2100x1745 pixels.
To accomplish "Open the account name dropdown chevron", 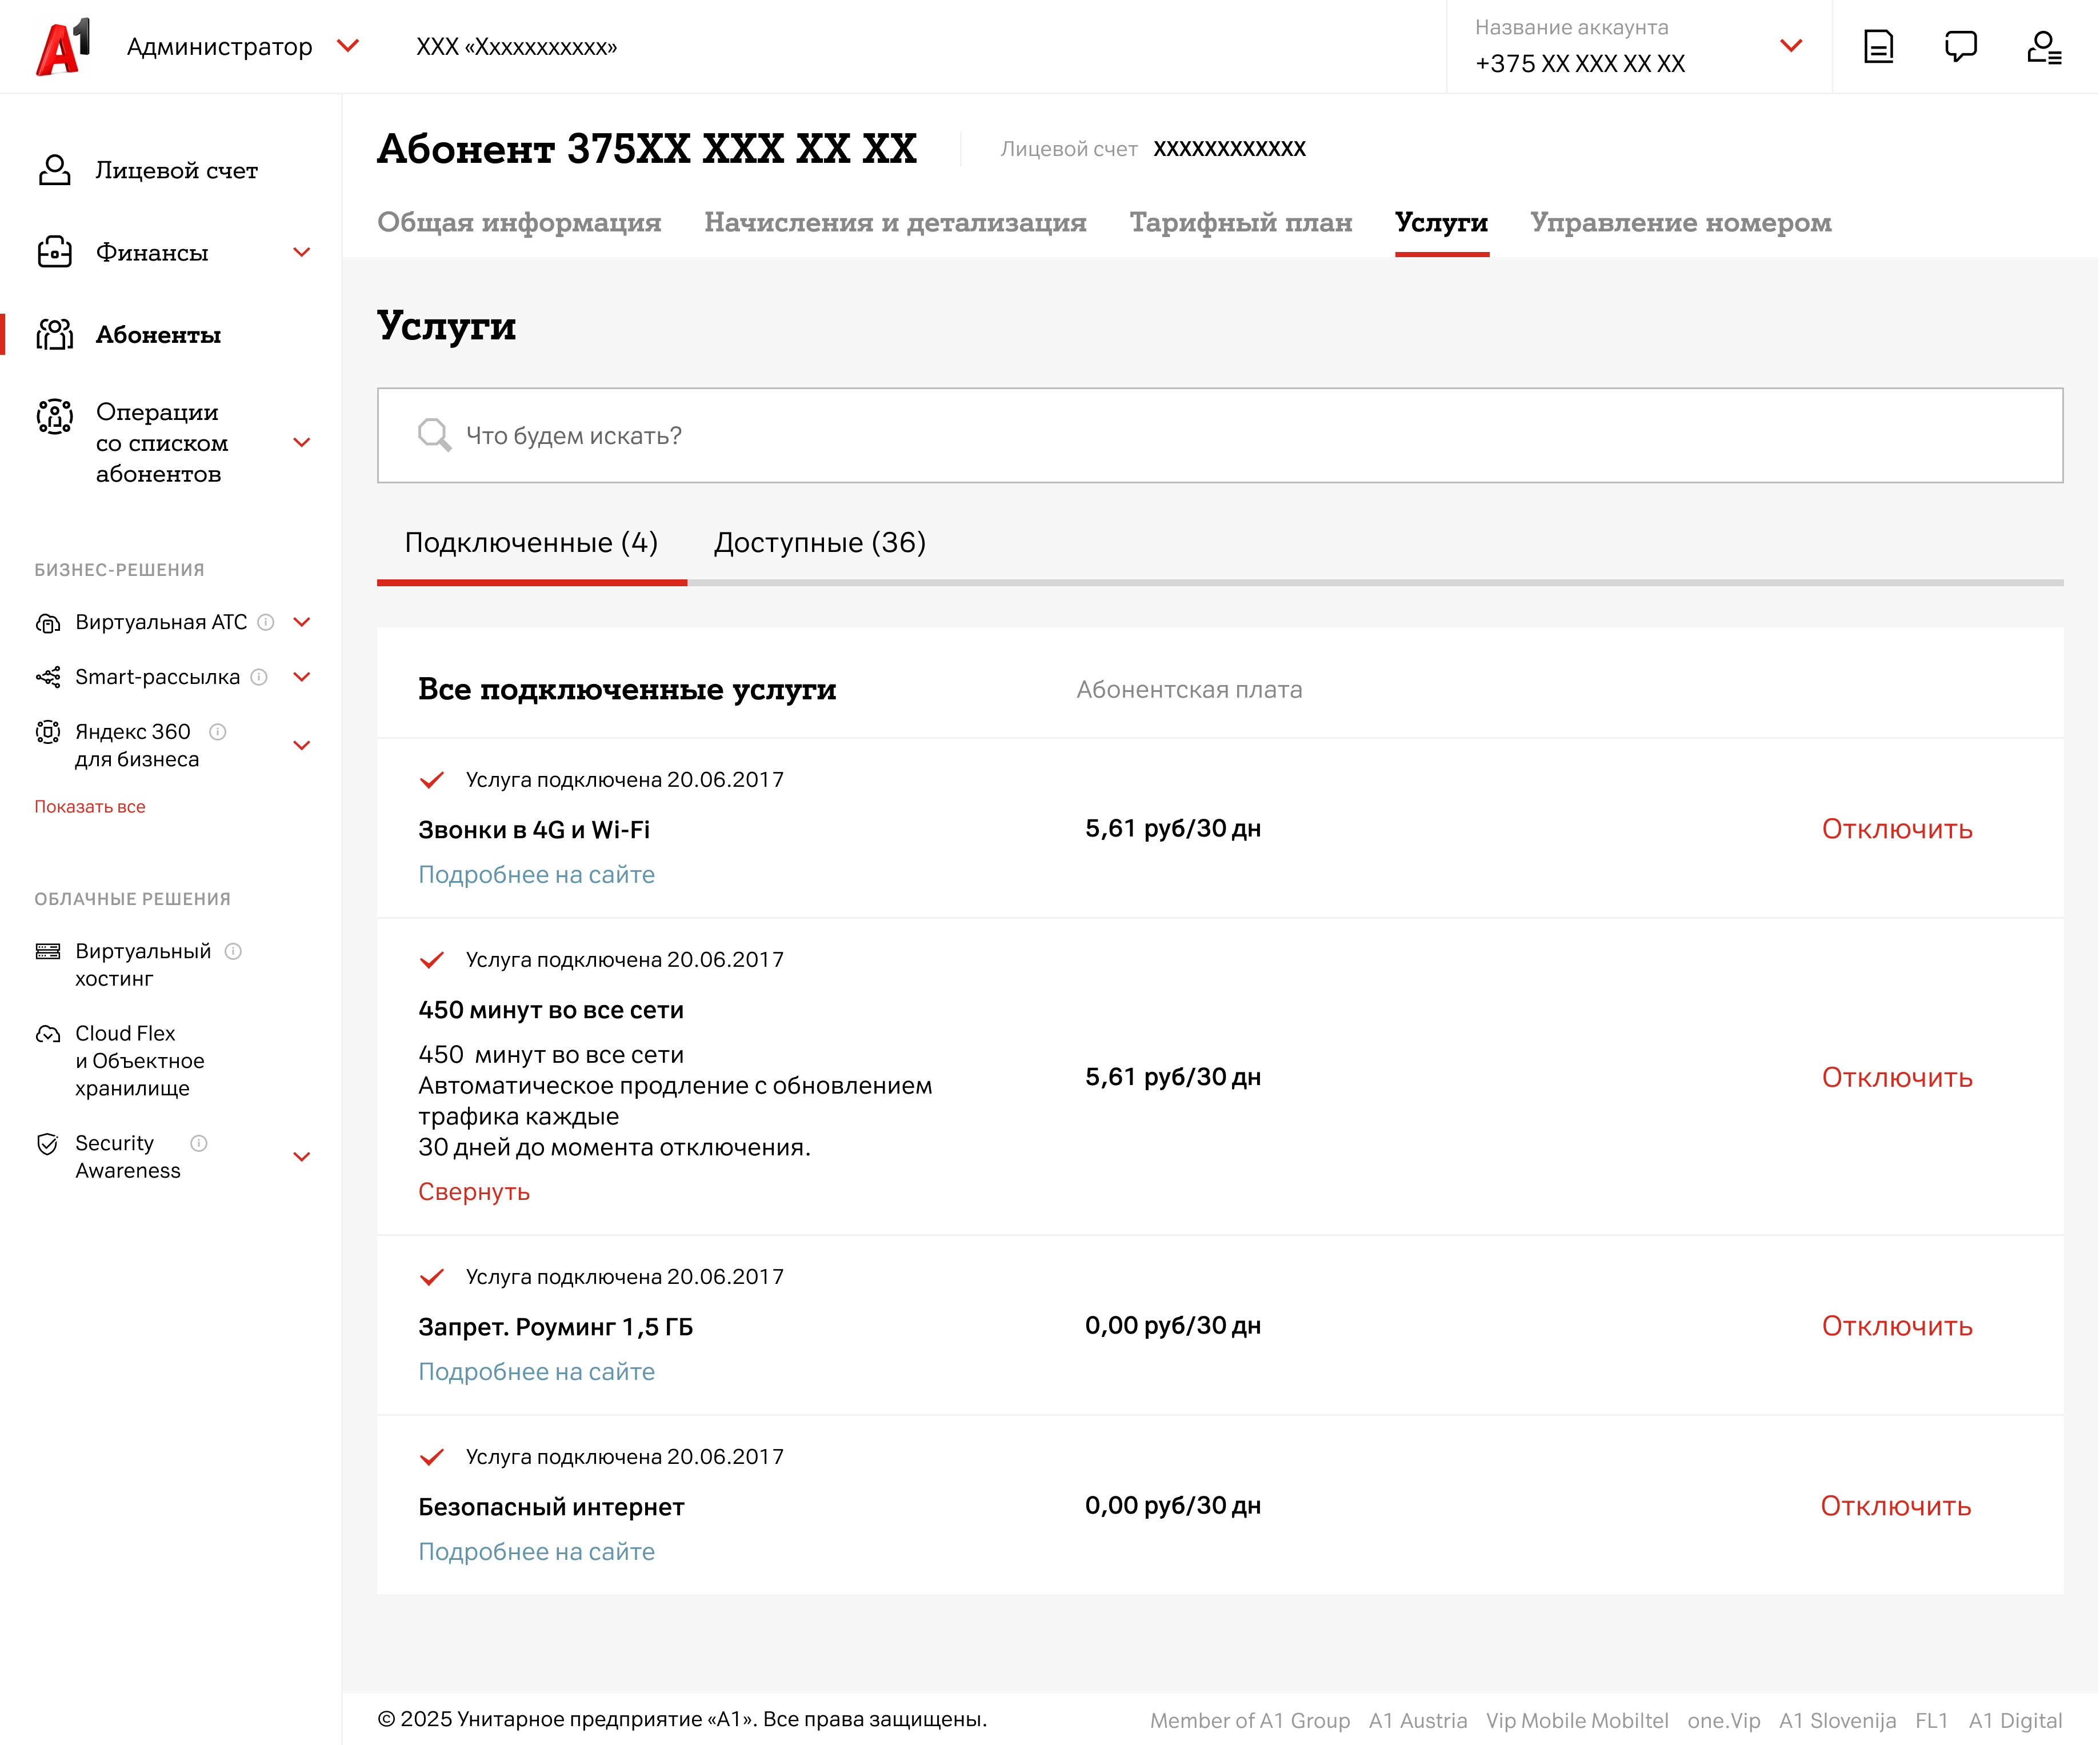I will pyautogui.click(x=1791, y=46).
